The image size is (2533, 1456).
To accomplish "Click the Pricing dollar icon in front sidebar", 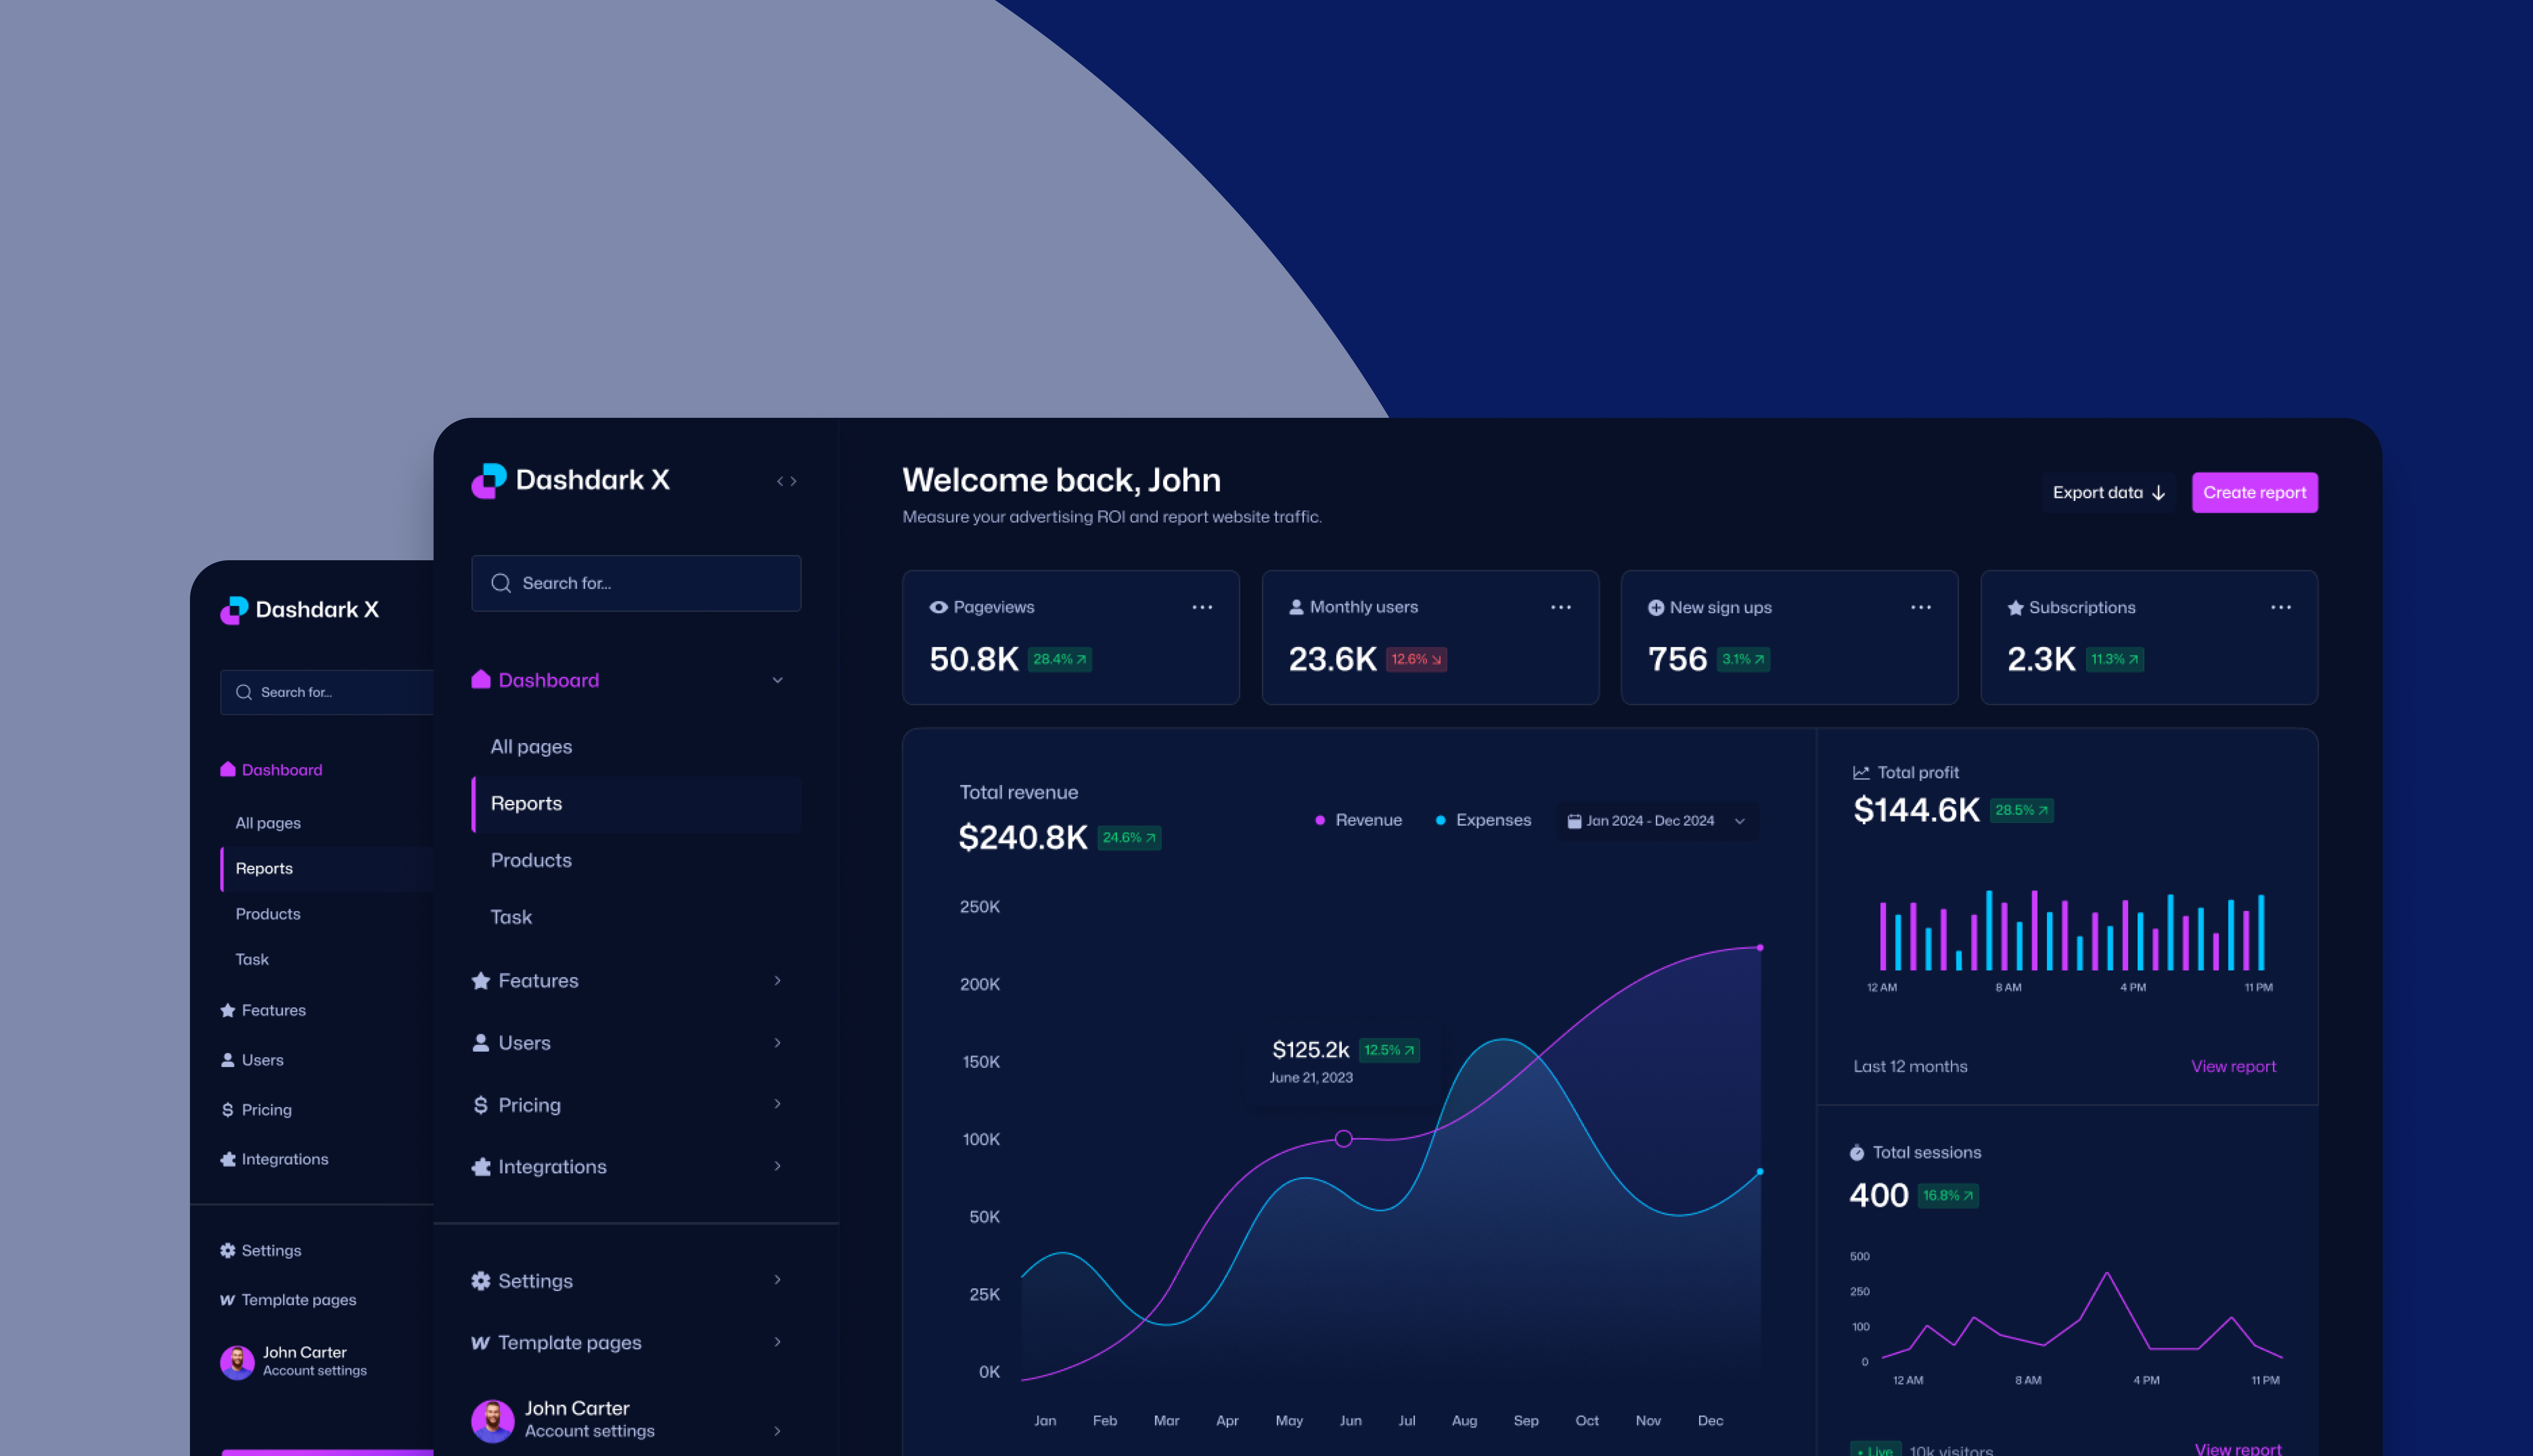I will tap(481, 1105).
